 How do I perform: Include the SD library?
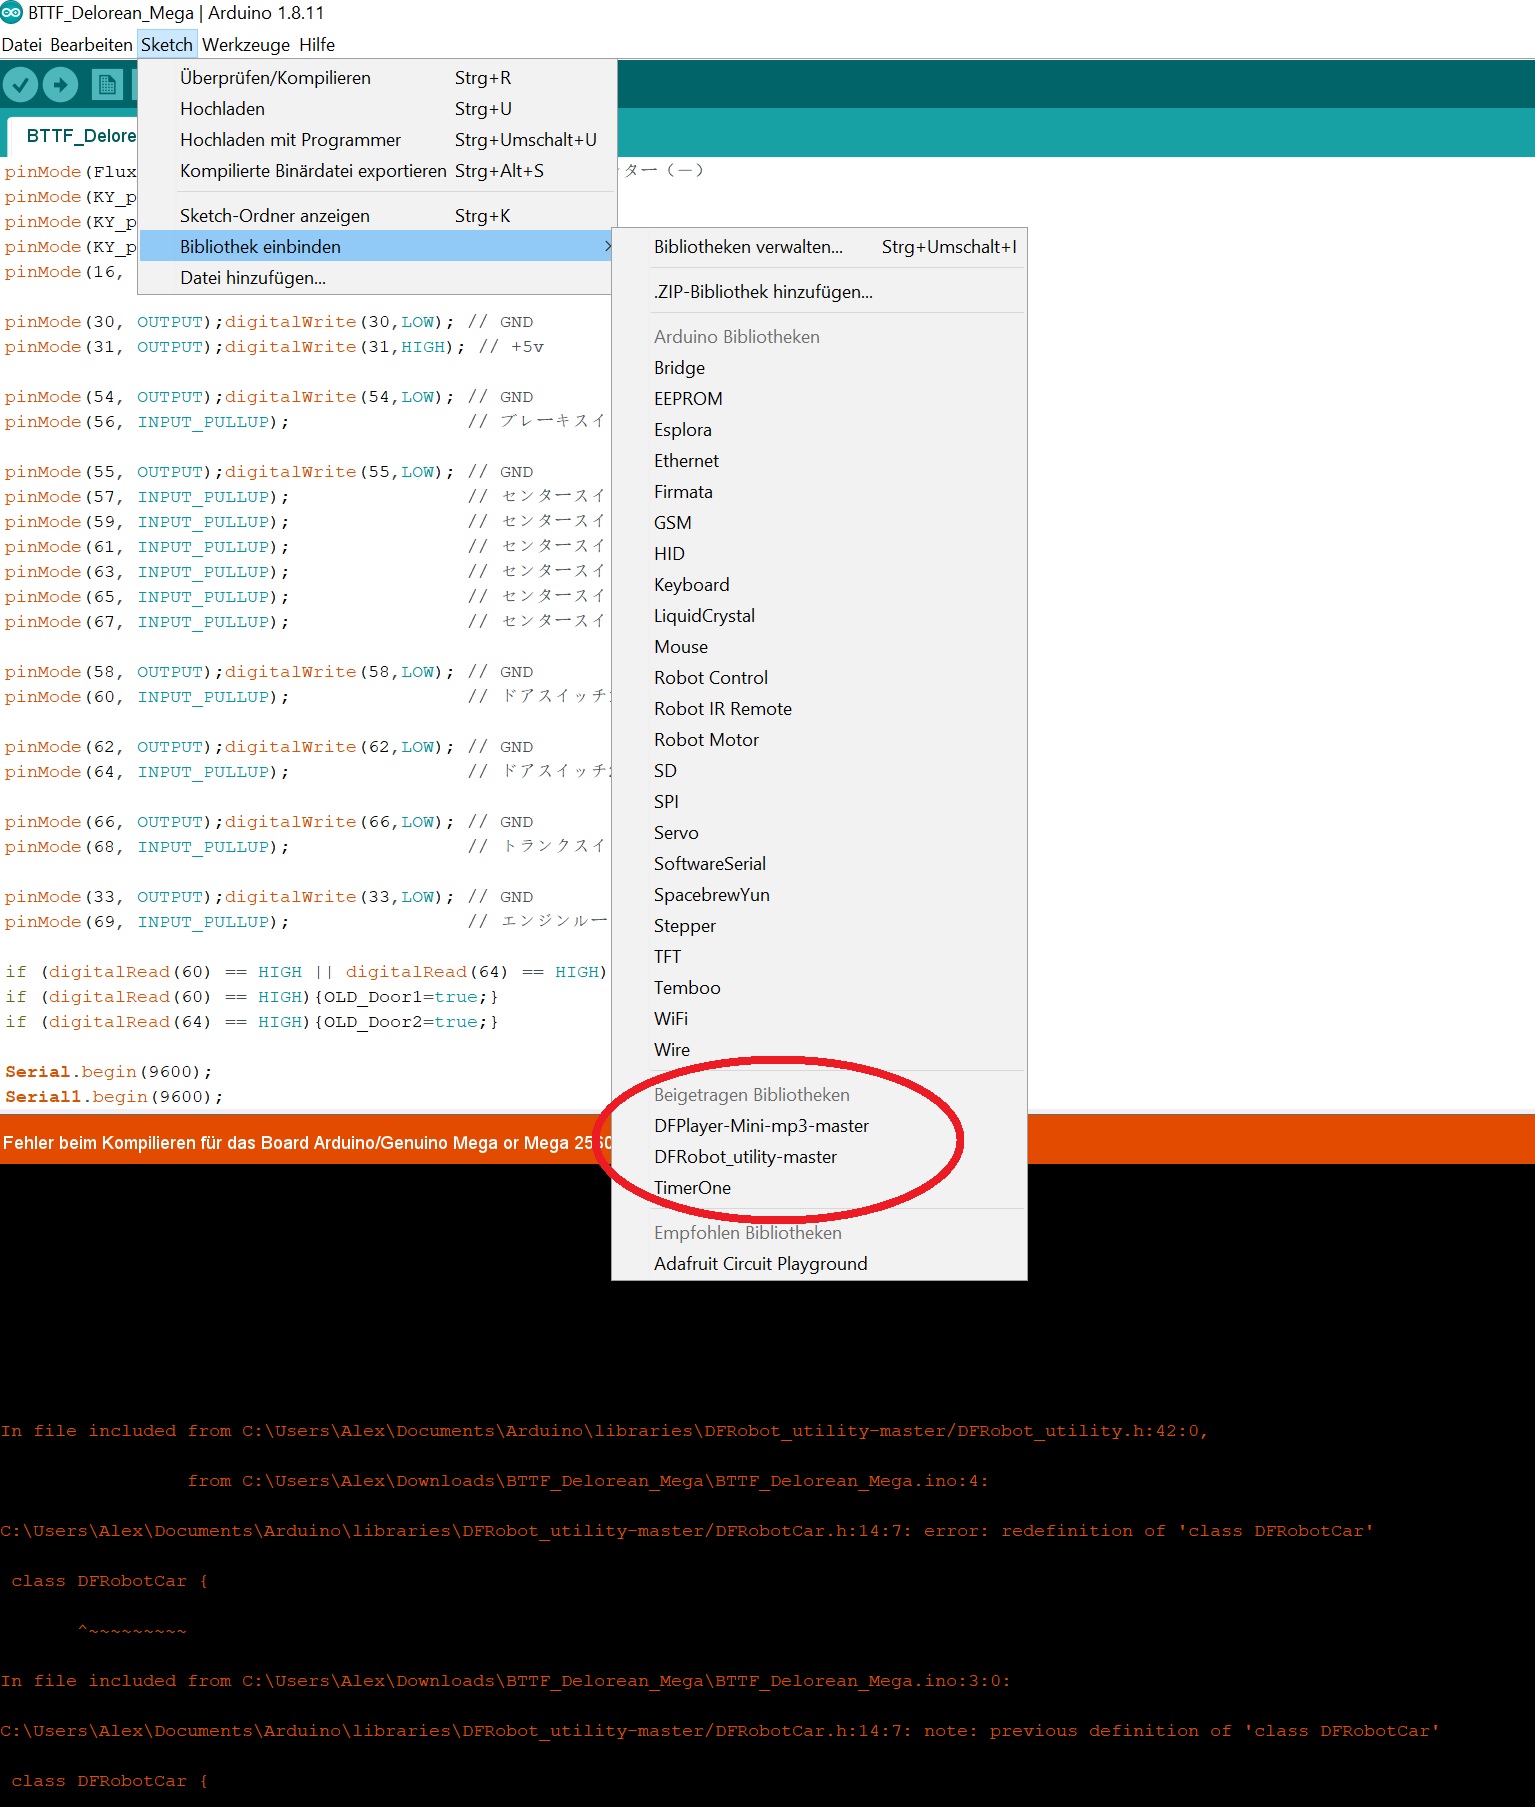(819, 771)
